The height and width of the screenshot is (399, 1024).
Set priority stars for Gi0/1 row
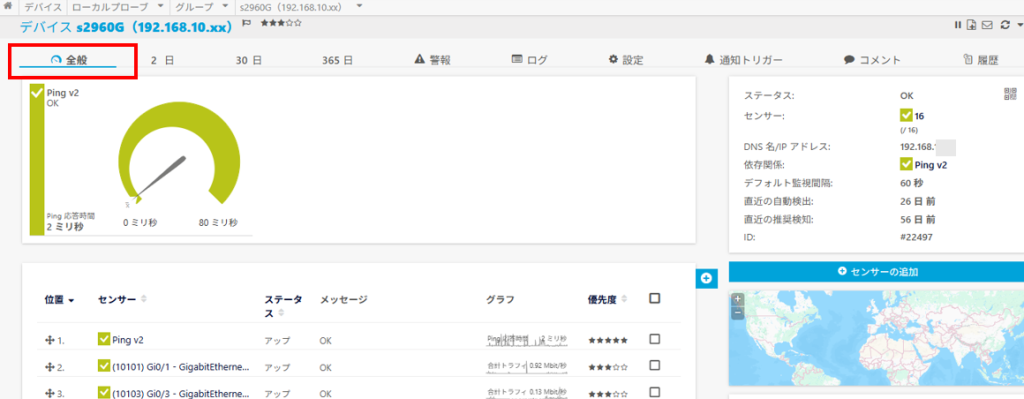pos(608,368)
